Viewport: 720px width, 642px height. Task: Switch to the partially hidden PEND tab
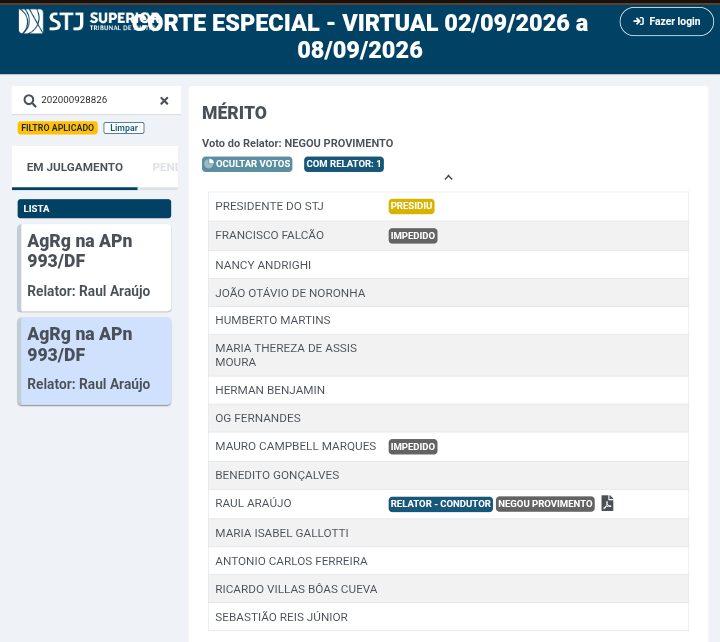pyautogui.click(x=165, y=167)
